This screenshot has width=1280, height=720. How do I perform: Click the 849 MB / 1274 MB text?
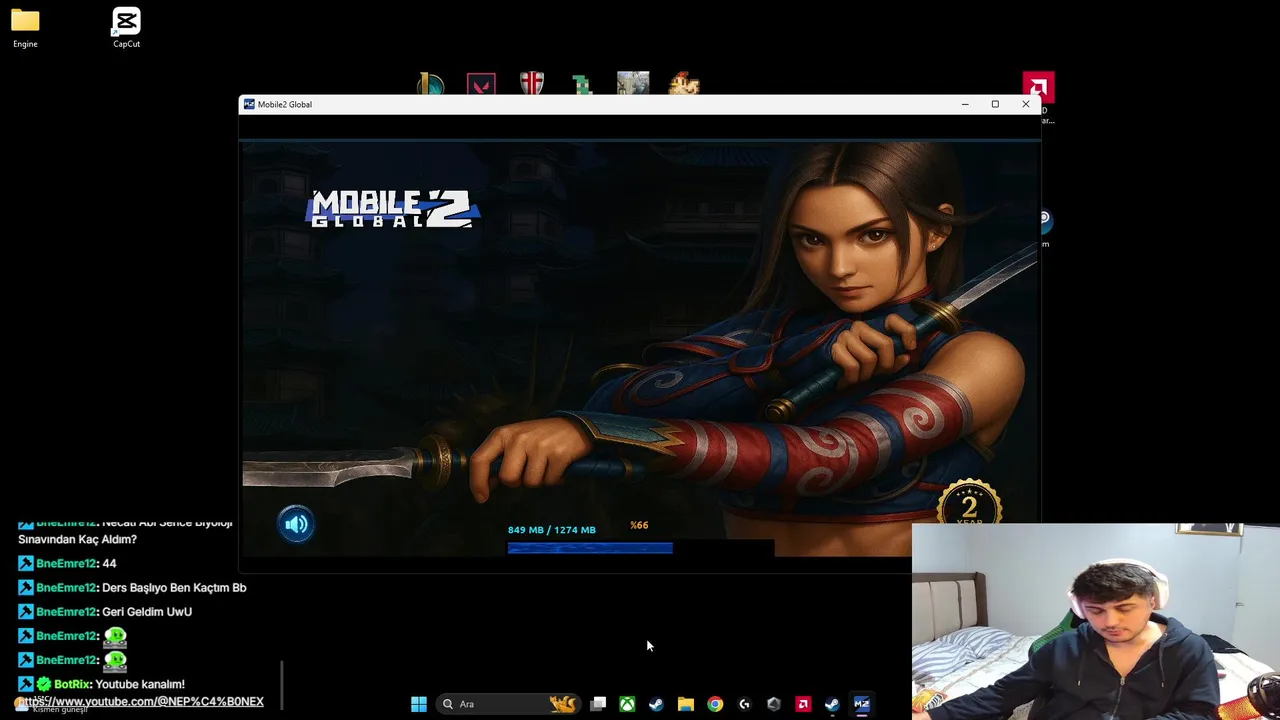[x=551, y=530]
